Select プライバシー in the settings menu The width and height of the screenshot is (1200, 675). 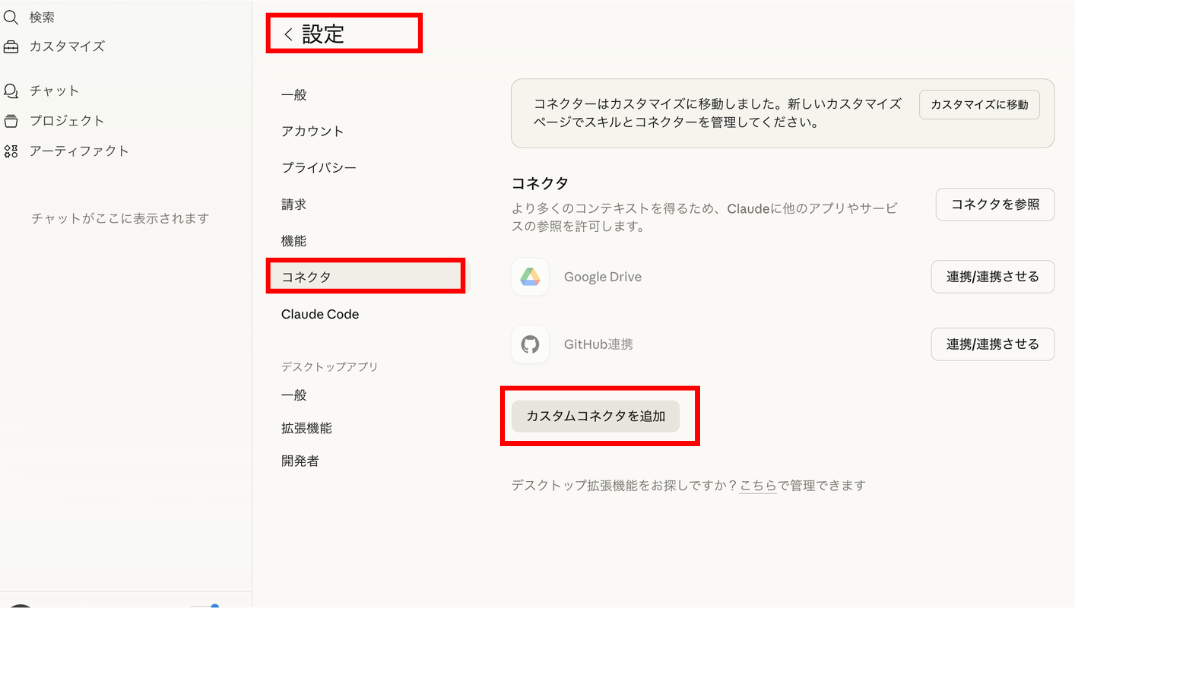tap(318, 168)
